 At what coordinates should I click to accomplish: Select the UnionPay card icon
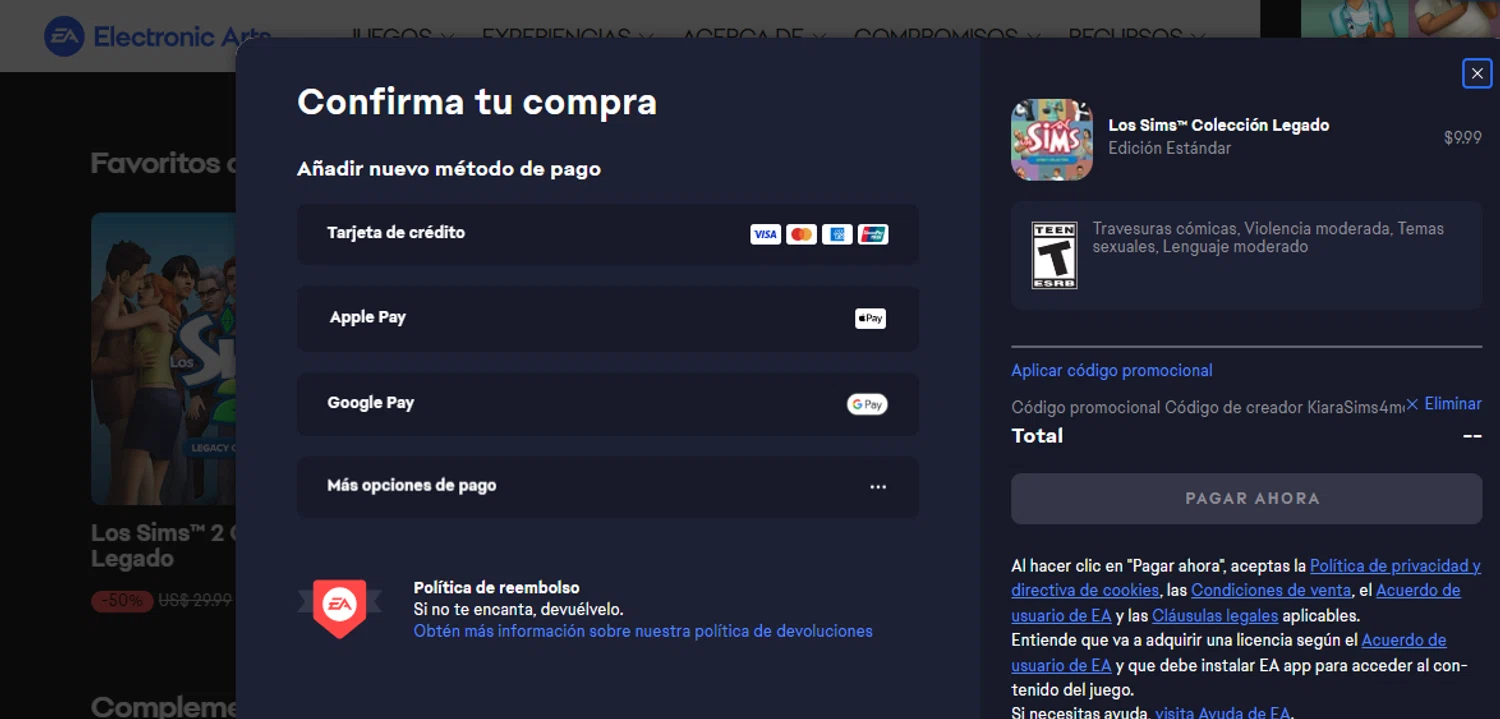[x=873, y=235]
